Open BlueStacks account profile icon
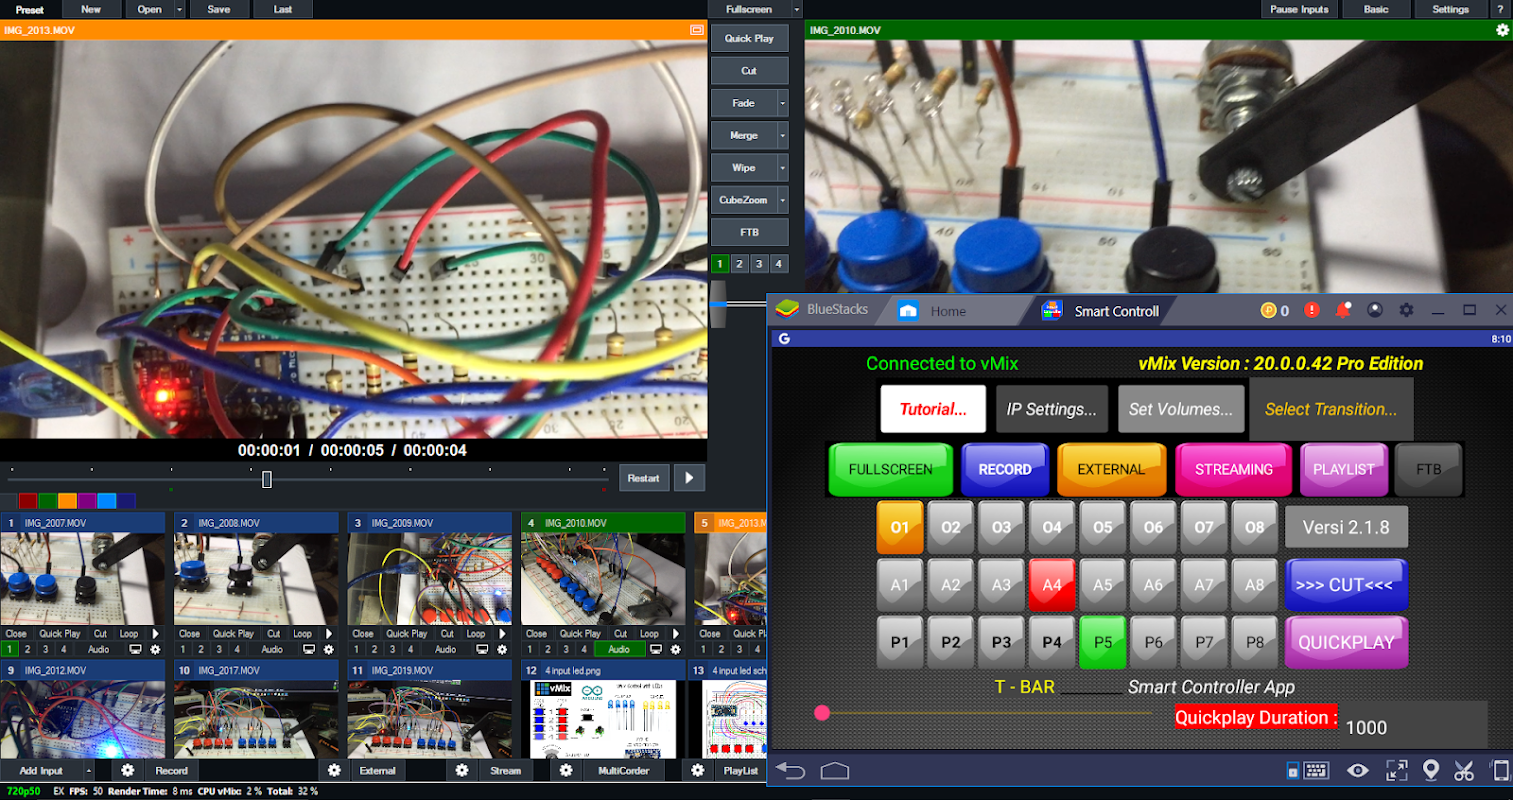This screenshot has width=1513, height=800. [1375, 310]
